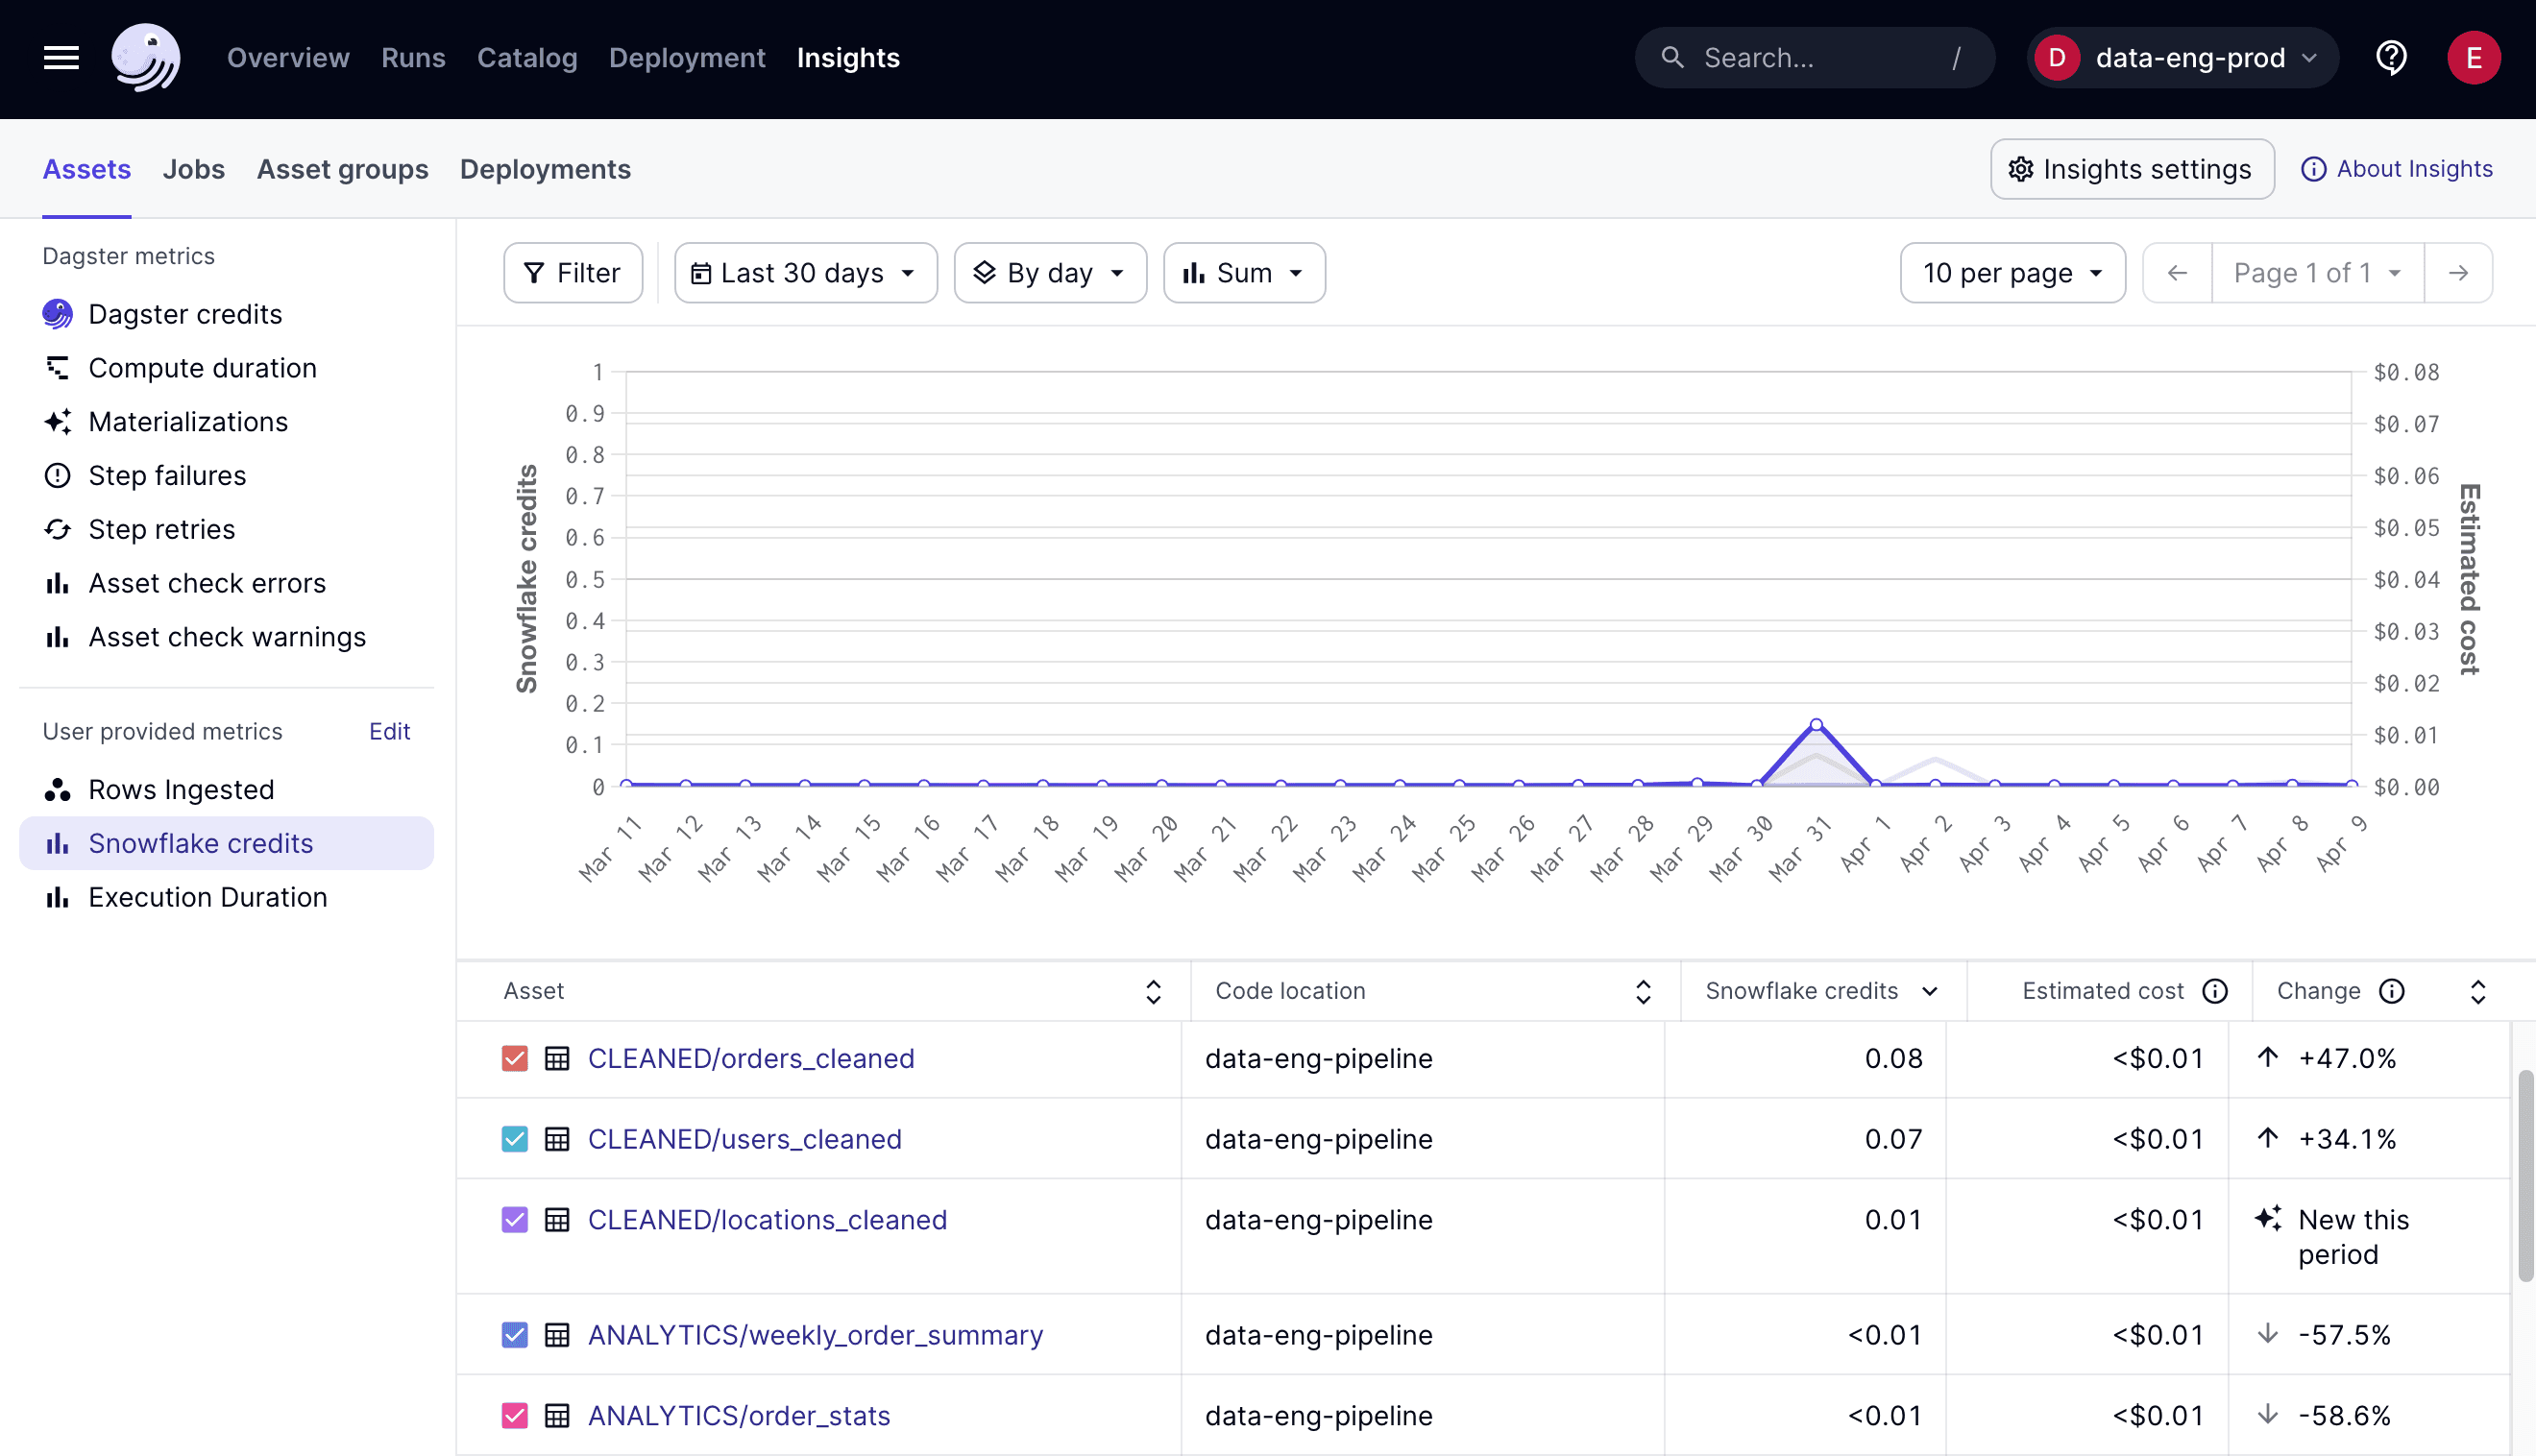Open Insights settings

[x=2131, y=169]
